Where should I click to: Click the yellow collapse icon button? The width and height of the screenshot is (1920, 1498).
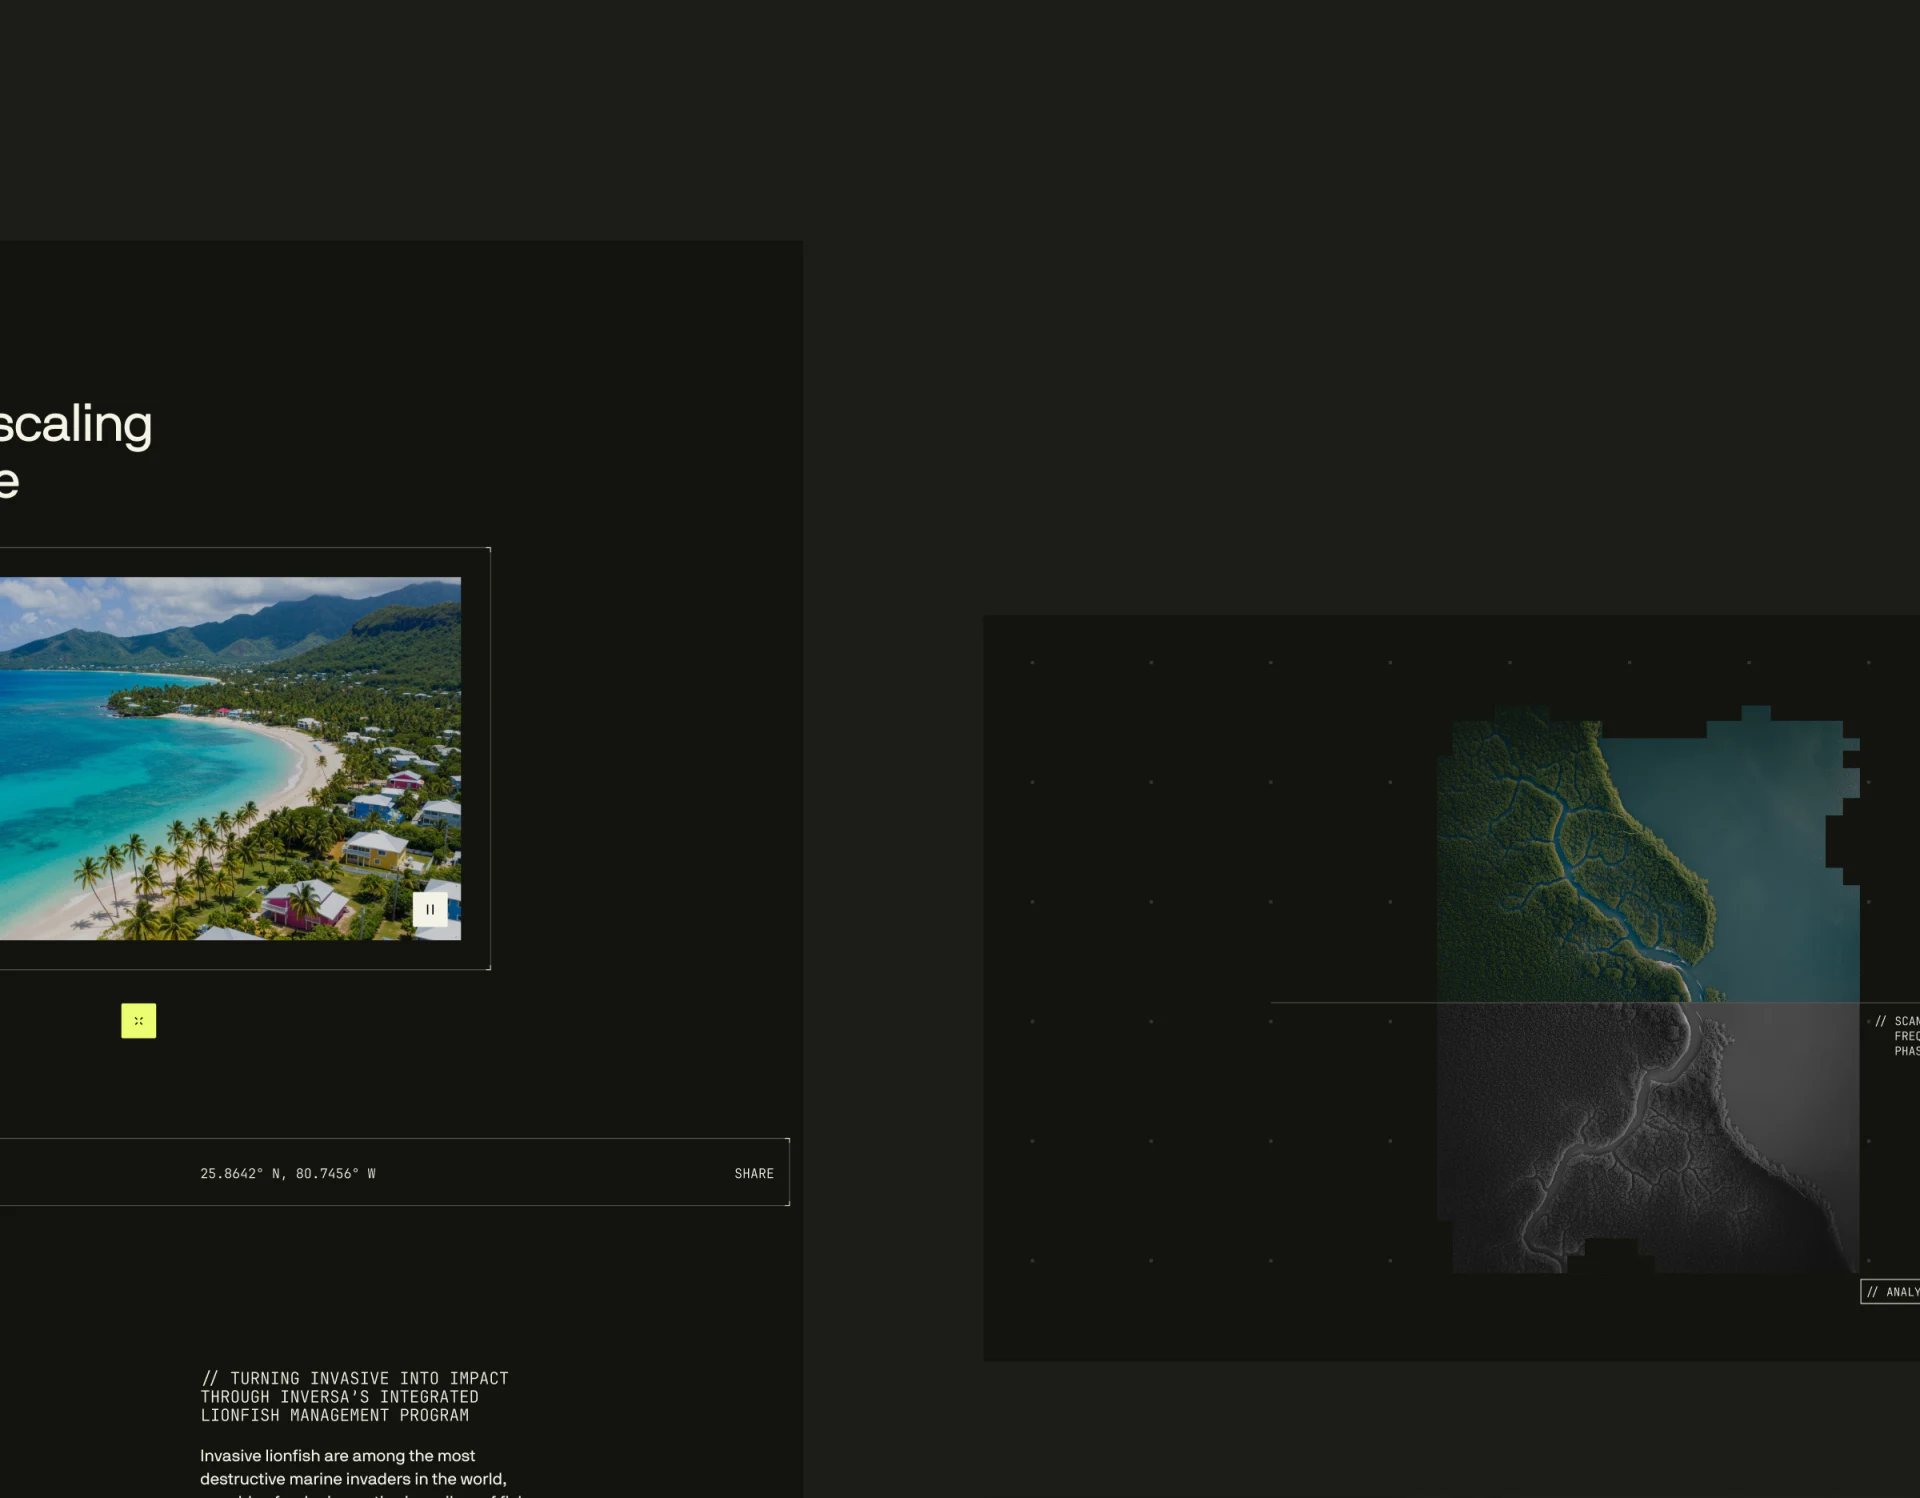(139, 1021)
